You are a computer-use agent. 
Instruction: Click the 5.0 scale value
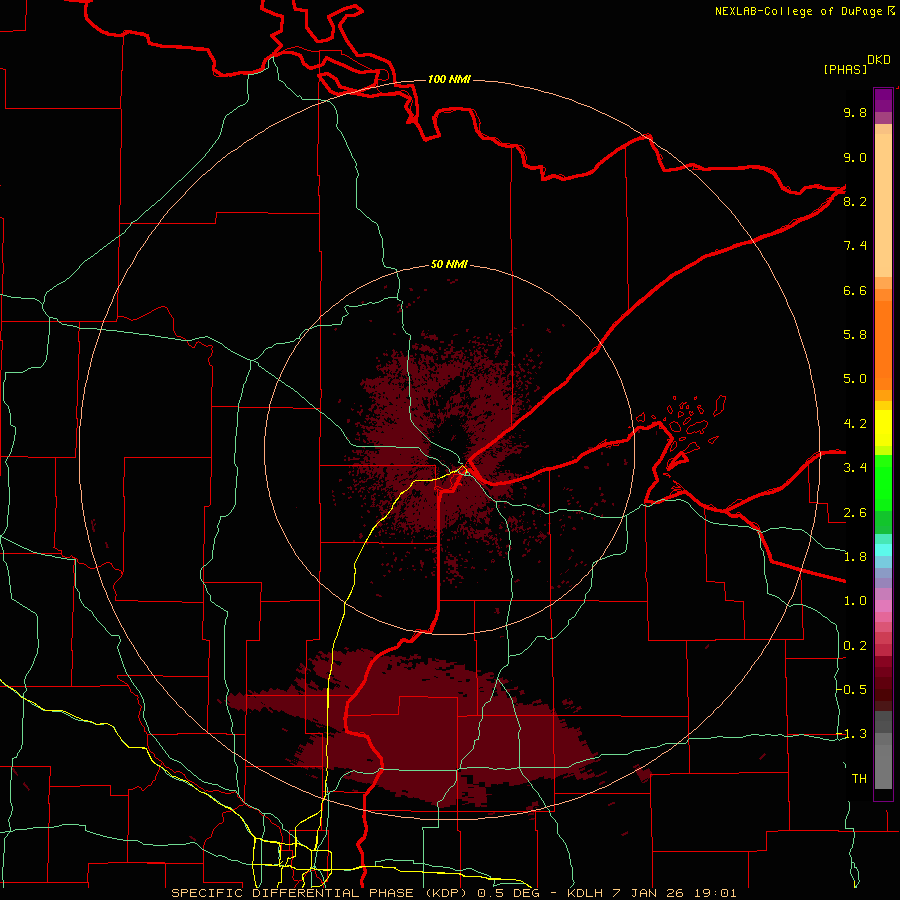855,379
